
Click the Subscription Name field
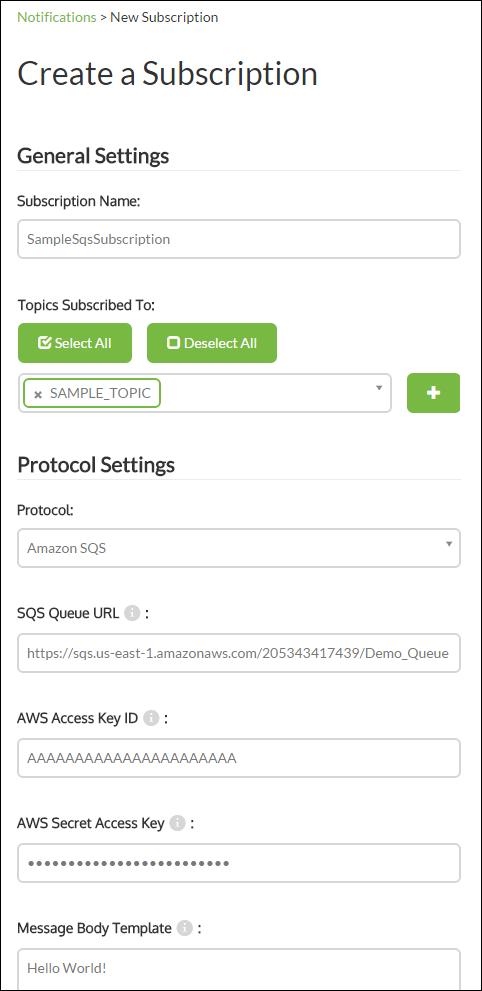click(x=239, y=239)
